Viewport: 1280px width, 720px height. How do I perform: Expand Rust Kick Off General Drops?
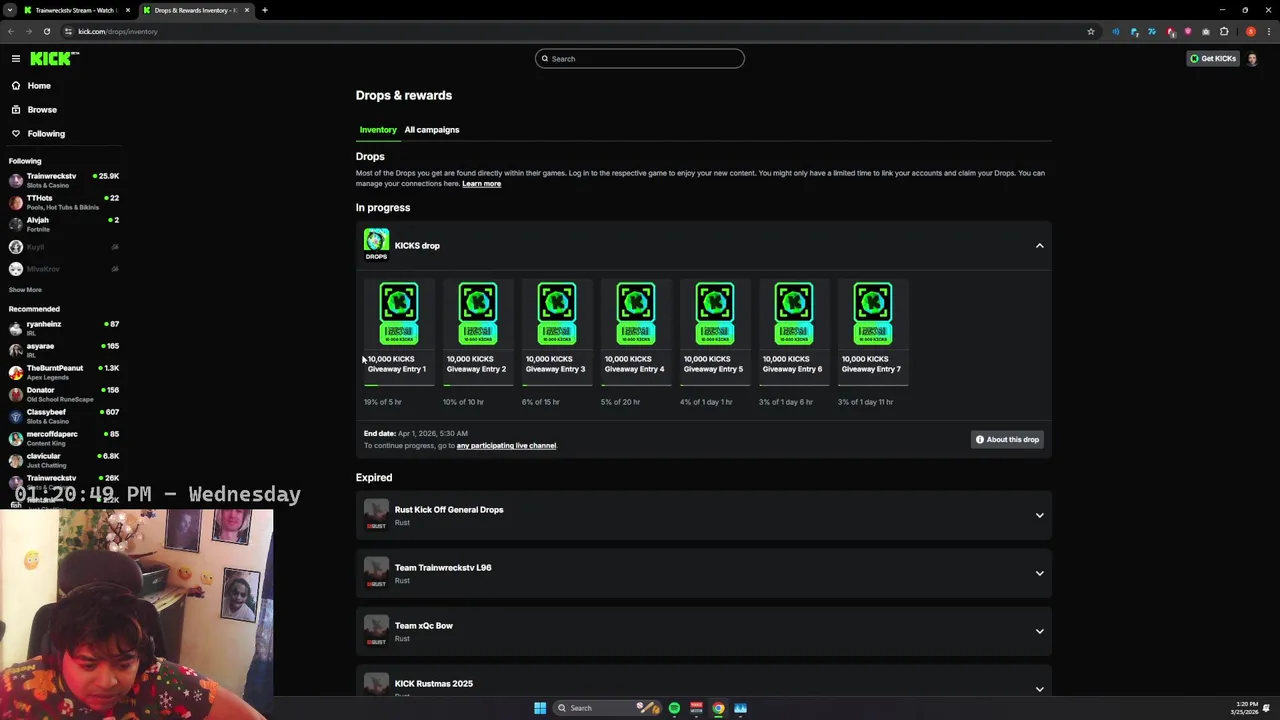[x=1039, y=515]
